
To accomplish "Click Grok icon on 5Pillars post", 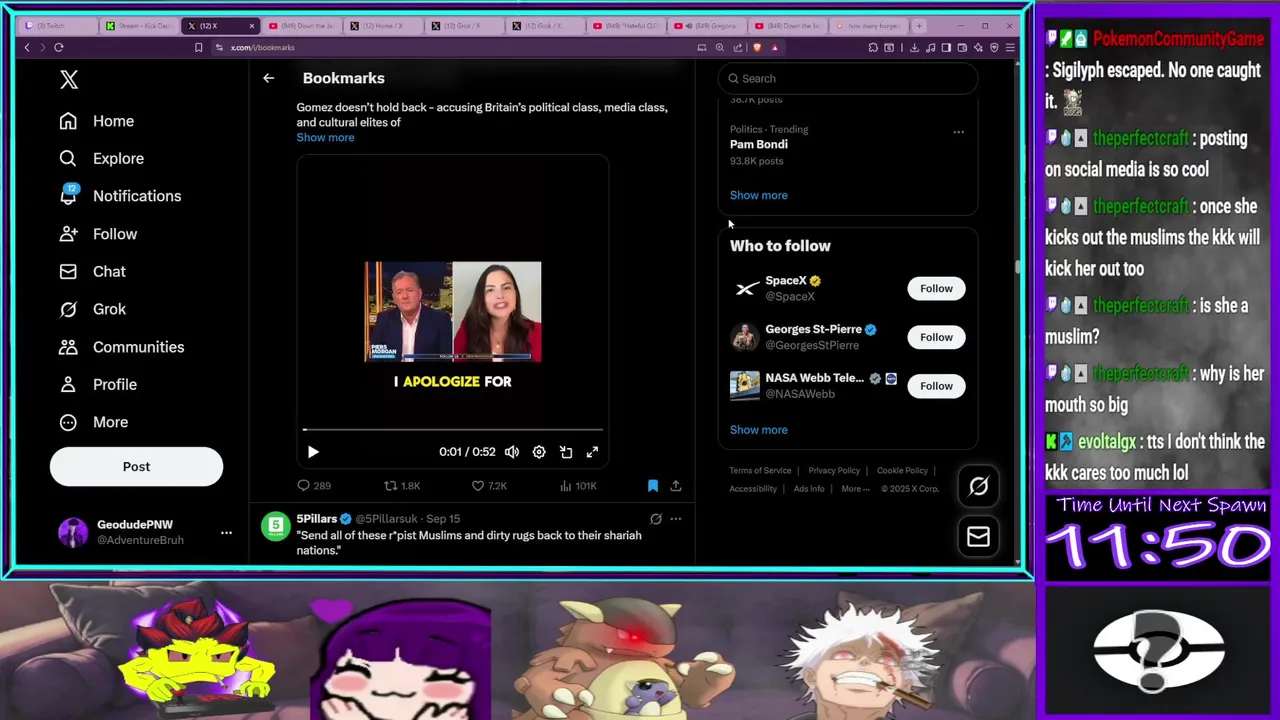I will coord(656,519).
